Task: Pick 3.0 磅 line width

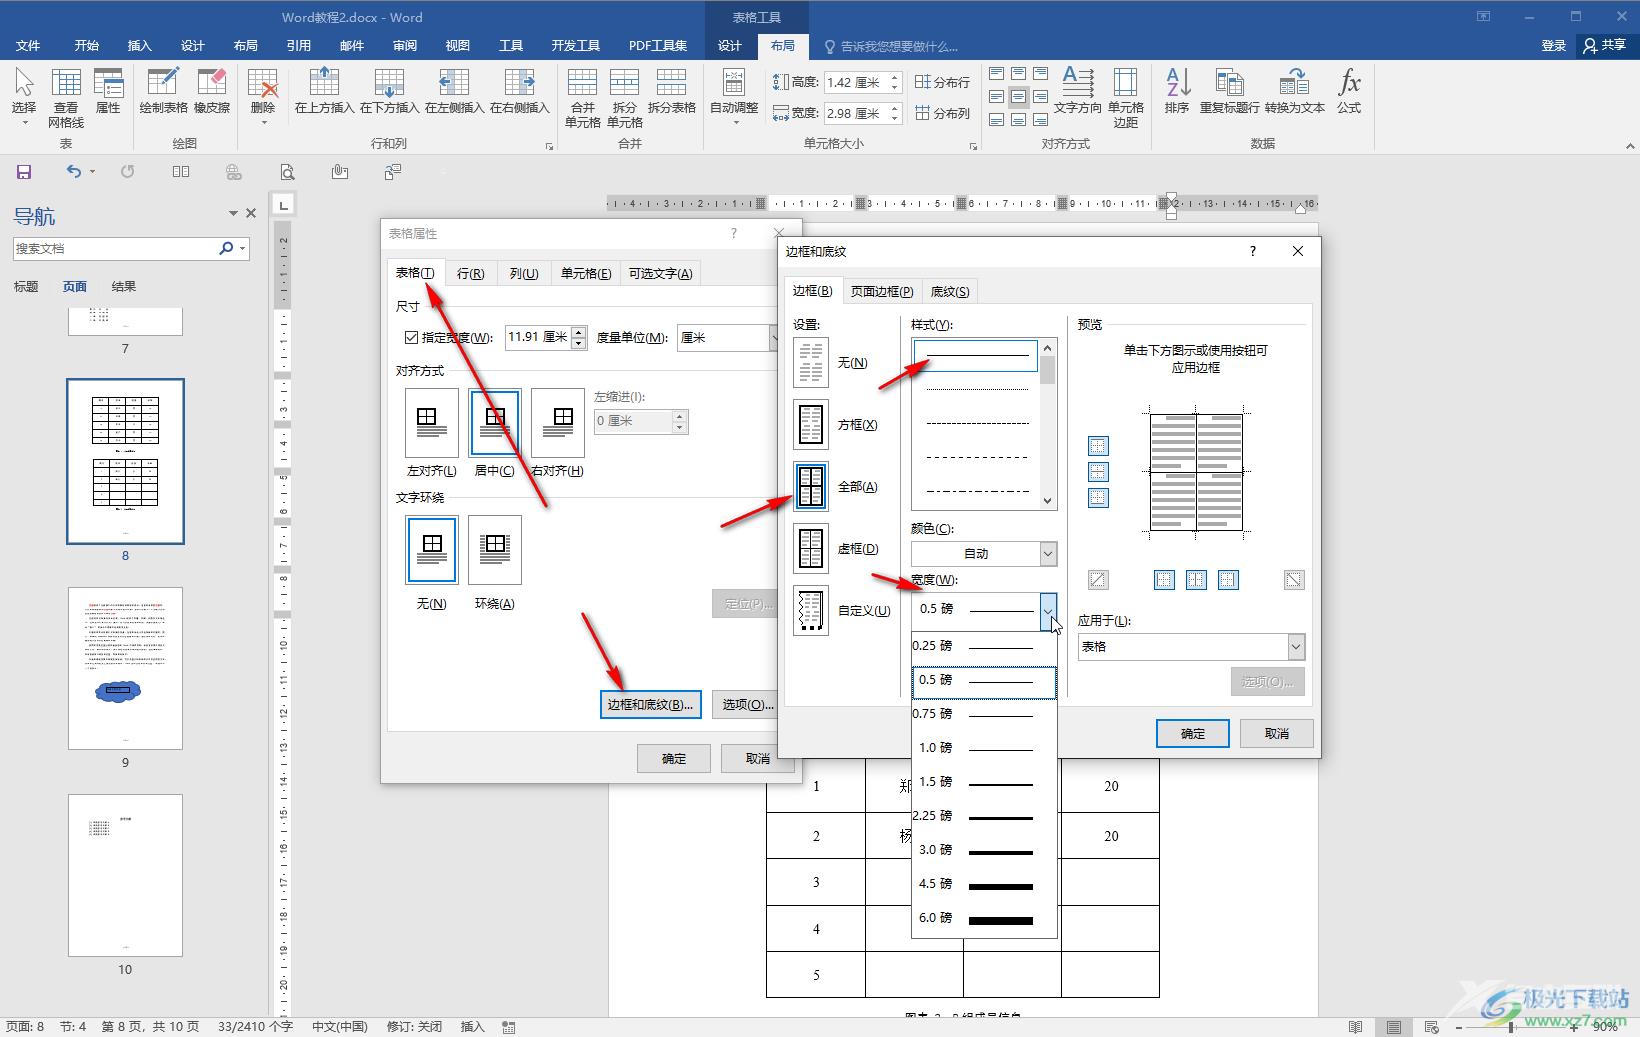Action: tap(984, 850)
